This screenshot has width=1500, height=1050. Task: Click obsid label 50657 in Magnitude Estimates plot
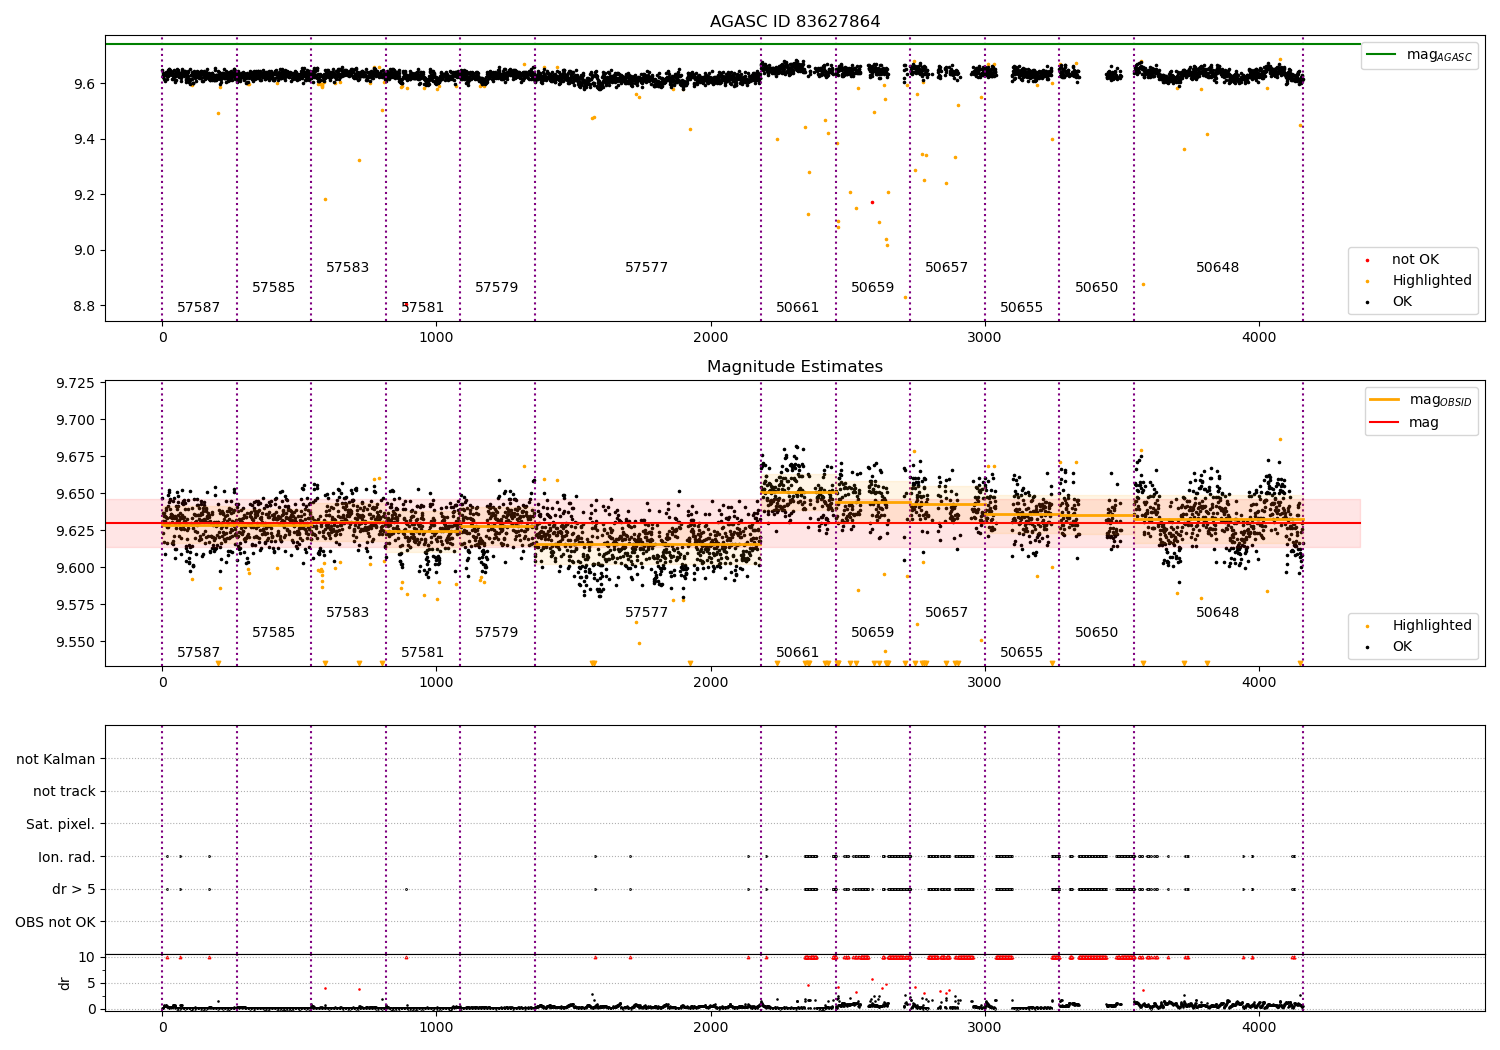point(946,613)
